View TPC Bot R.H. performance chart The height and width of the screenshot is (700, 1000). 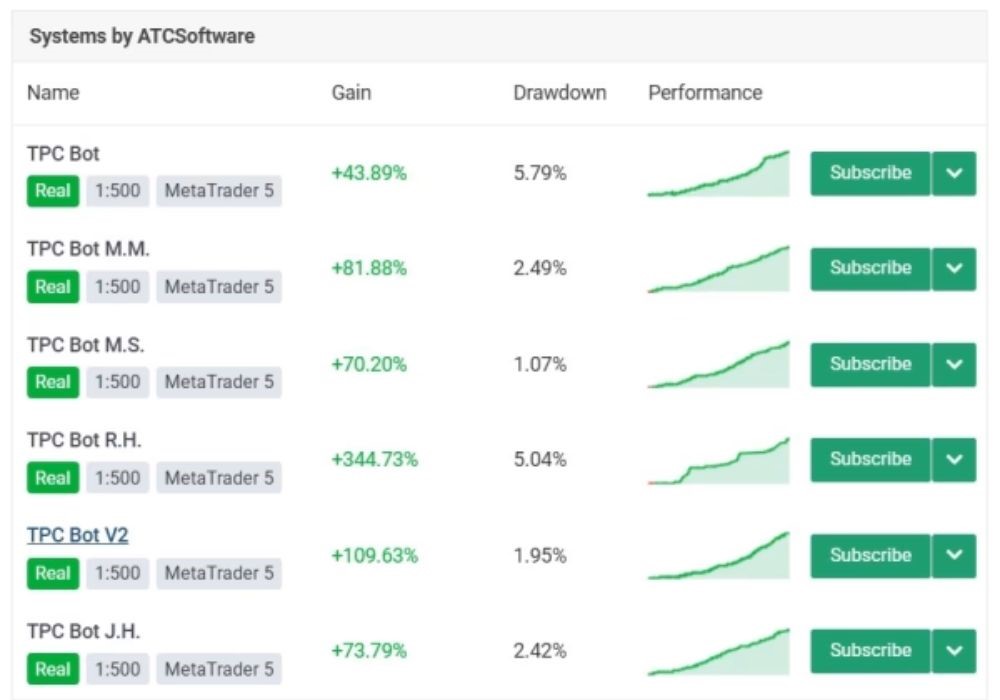point(718,462)
